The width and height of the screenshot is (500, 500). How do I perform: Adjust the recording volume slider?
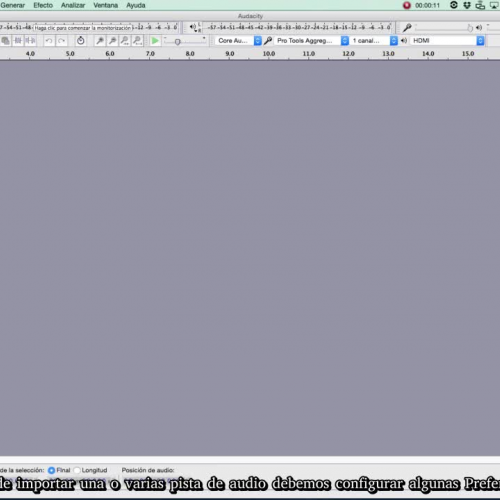pyautogui.click(x=444, y=28)
